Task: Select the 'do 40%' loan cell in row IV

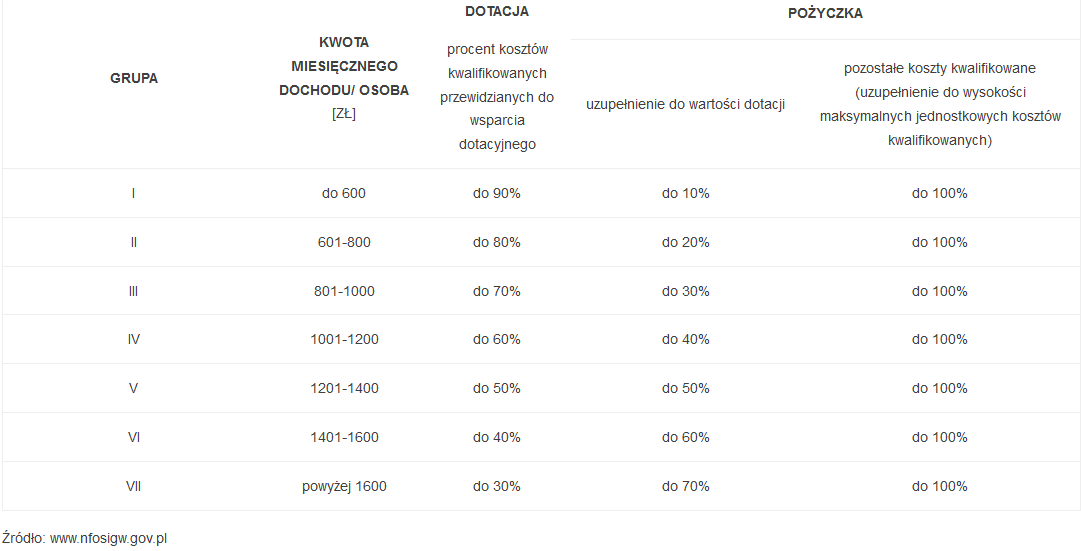Action: tap(685, 340)
